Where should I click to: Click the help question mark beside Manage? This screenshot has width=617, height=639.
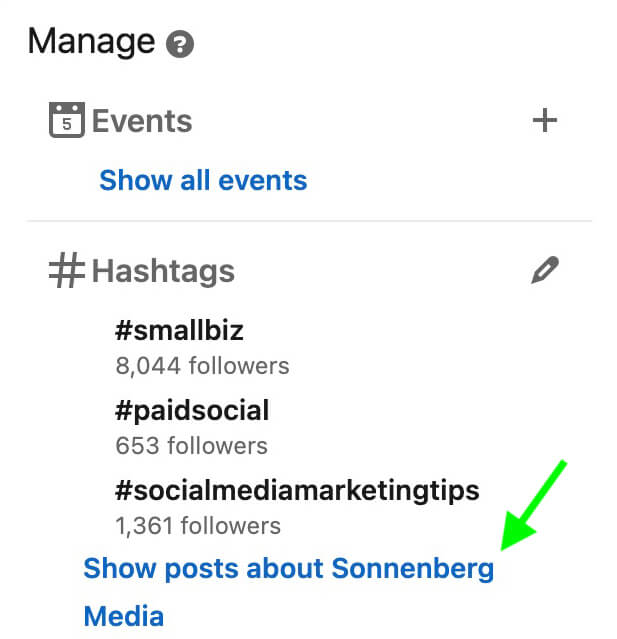coord(180,45)
